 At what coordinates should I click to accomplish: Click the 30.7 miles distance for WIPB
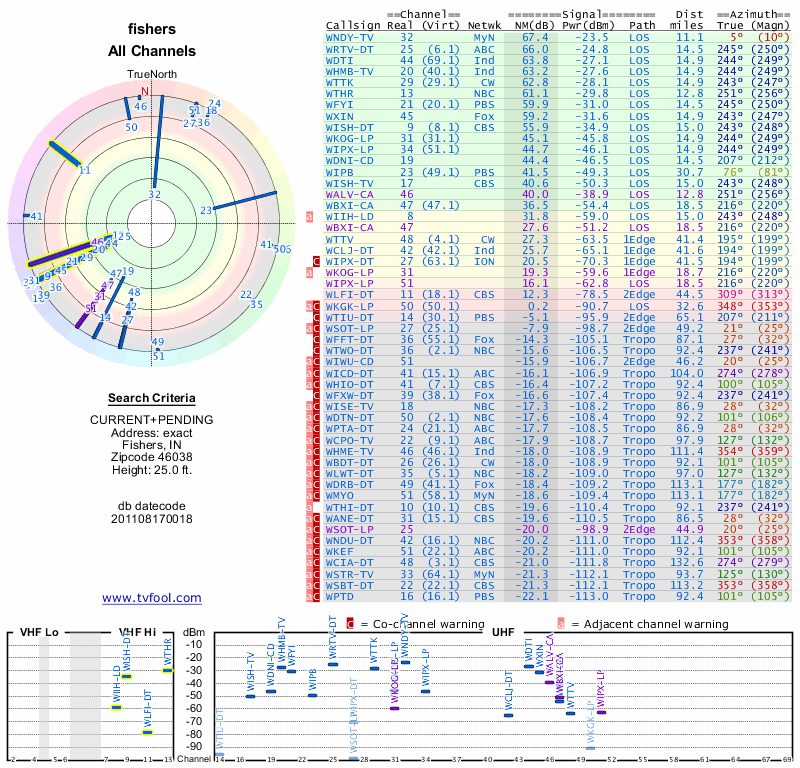pyautogui.click(x=690, y=172)
